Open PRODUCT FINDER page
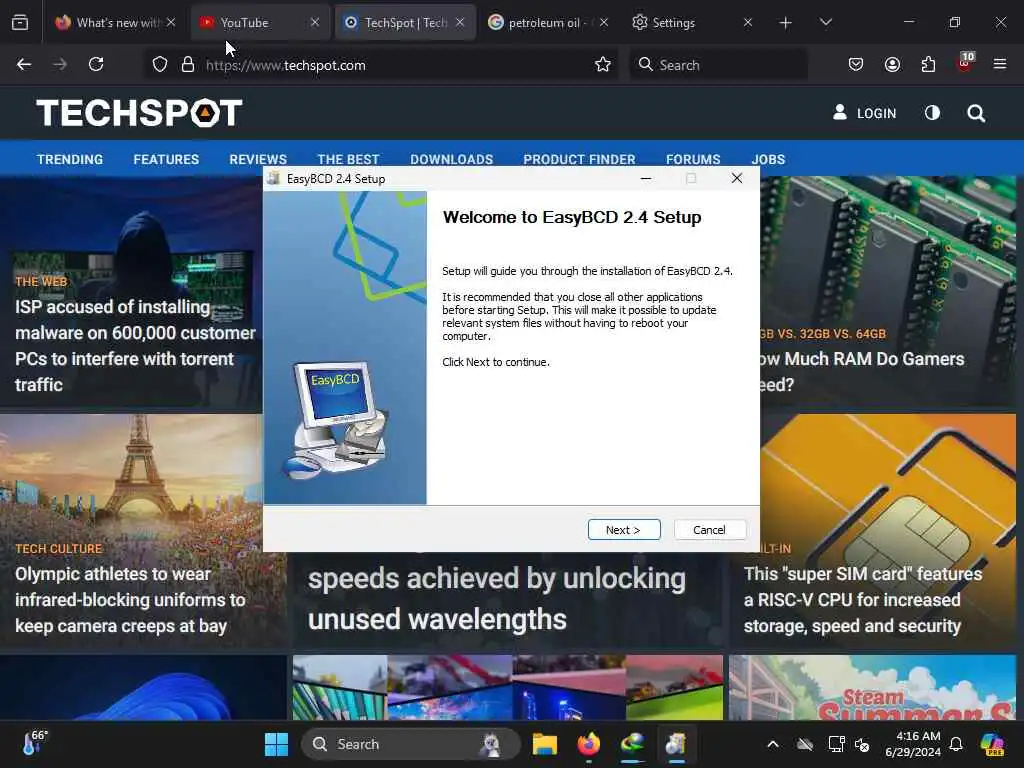The image size is (1024, 768). (x=579, y=159)
